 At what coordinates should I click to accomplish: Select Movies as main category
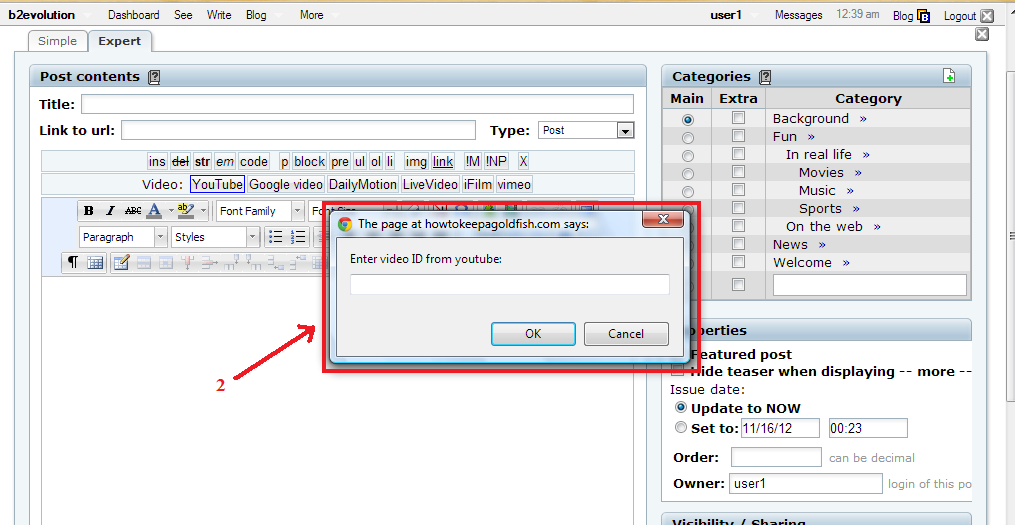[x=687, y=174]
